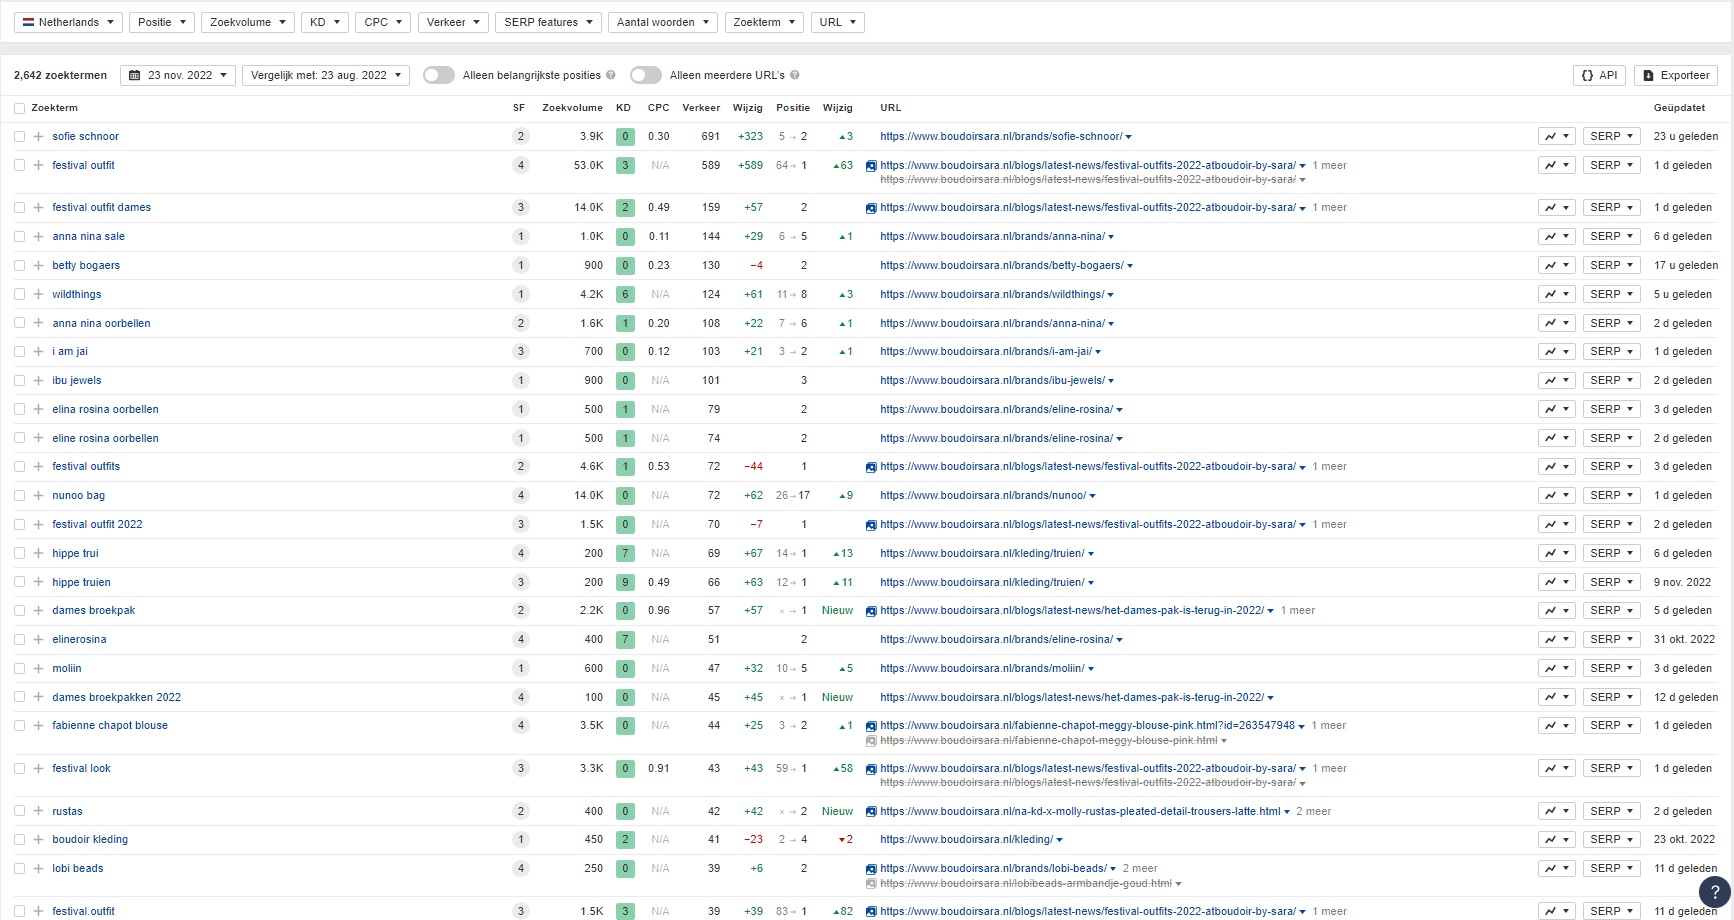Sort the table by the Zoekvolume column
The height and width of the screenshot is (920, 1734).
(572, 108)
